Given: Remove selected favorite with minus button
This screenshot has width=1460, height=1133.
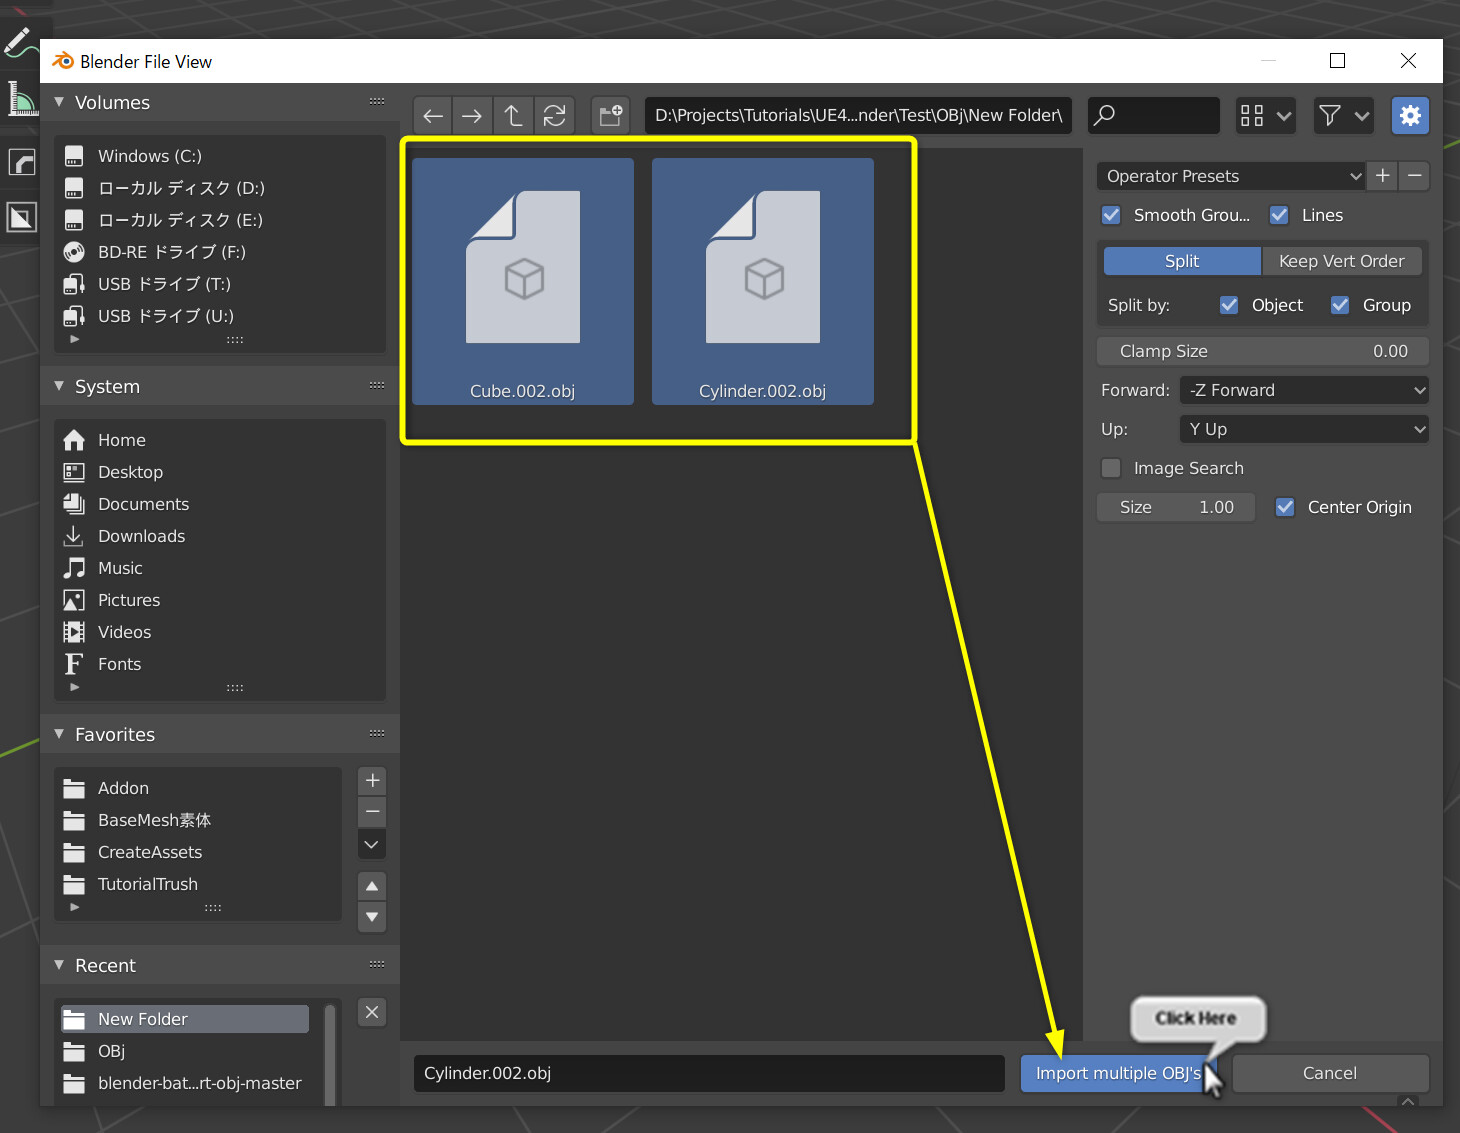Looking at the screenshot, I should pyautogui.click(x=372, y=812).
